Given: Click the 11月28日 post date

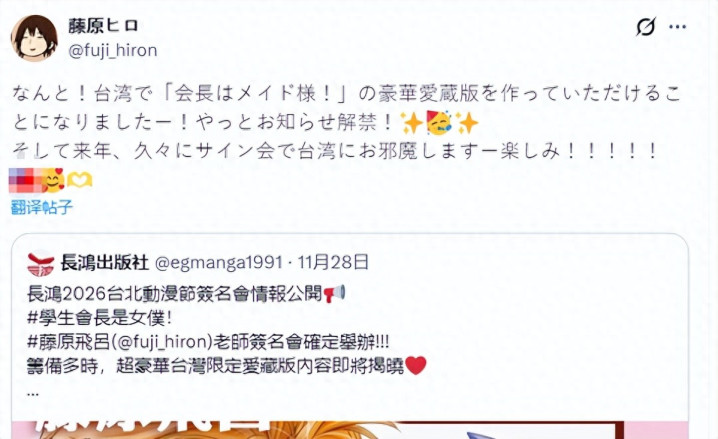Looking at the screenshot, I should click(x=333, y=262).
